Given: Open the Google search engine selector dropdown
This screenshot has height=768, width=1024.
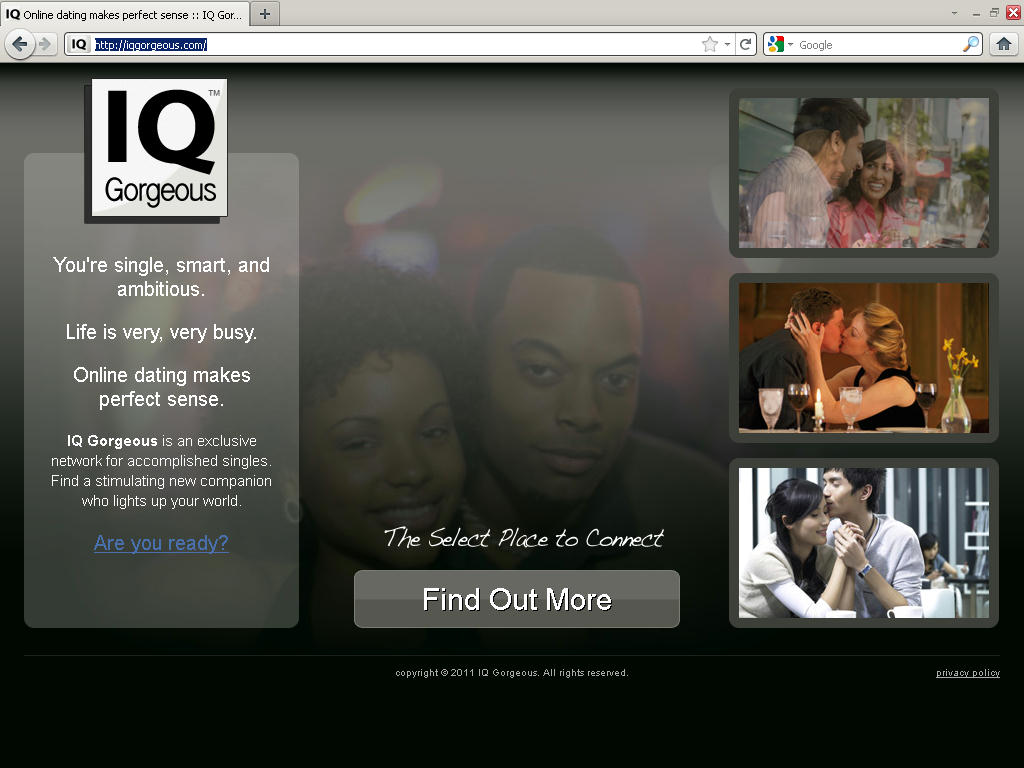Looking at the screenshot, I should click(781, 44).
